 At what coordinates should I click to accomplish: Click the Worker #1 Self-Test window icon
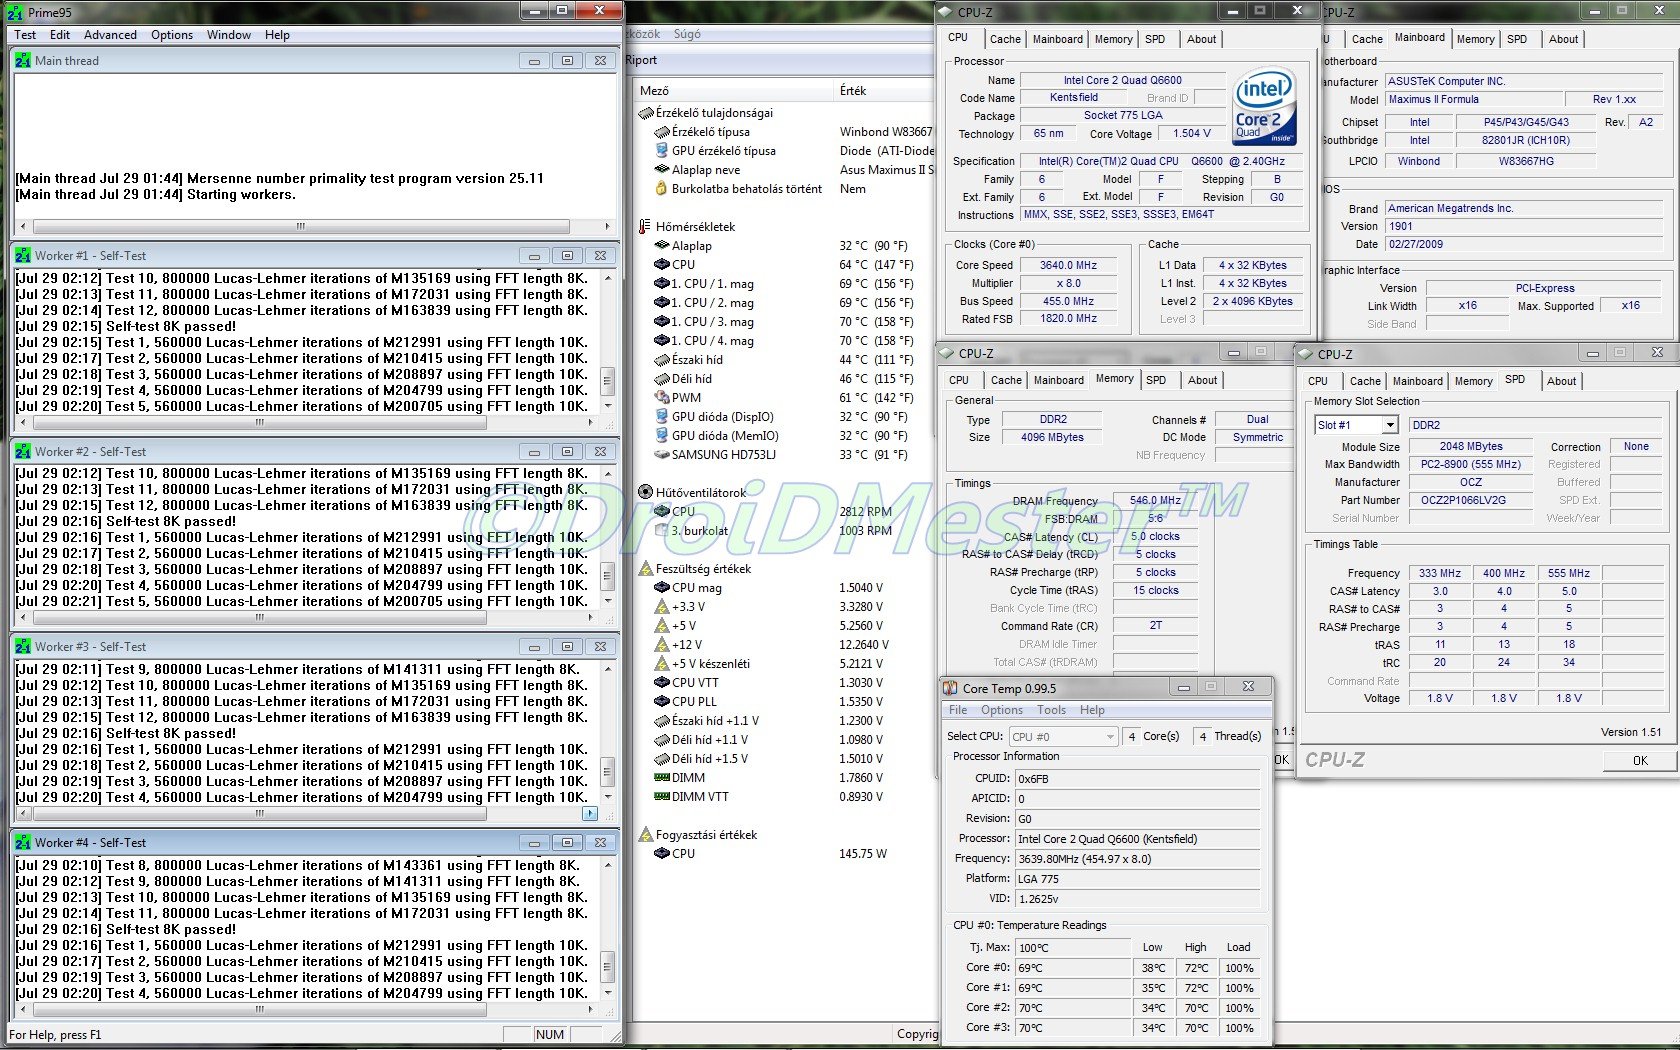[x=23, y=256]
